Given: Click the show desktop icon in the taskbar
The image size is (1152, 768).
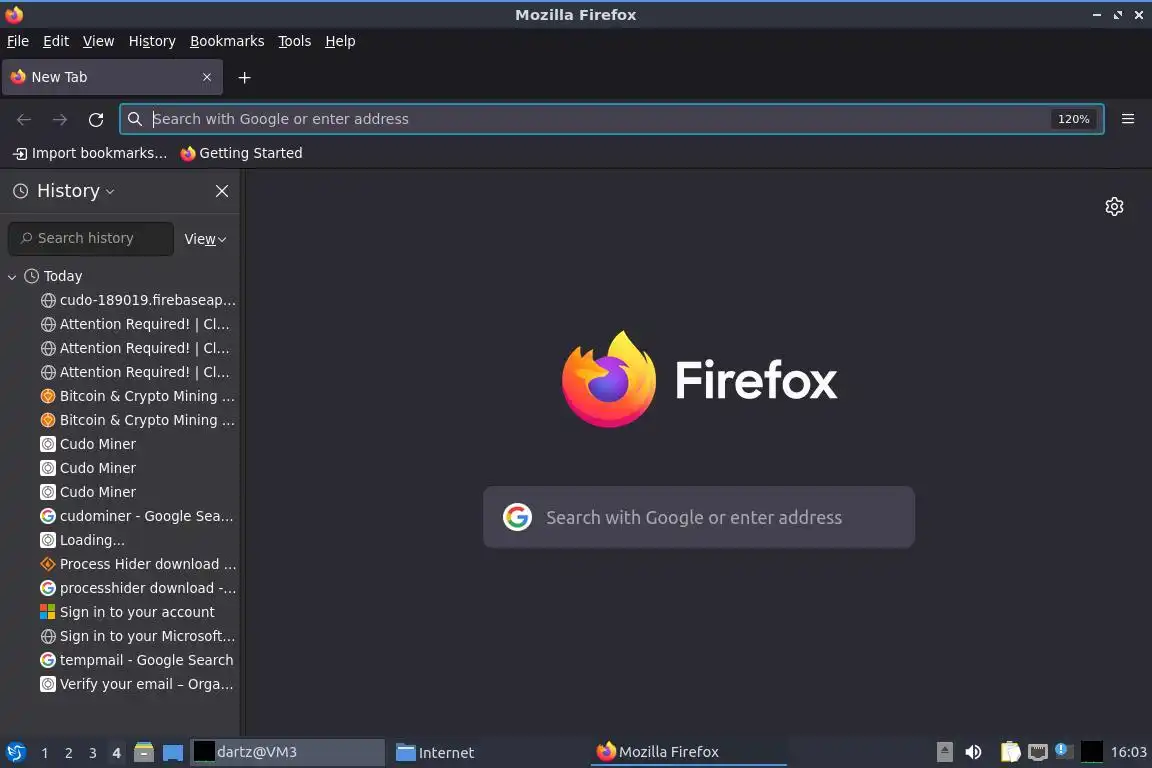Looking at the screenshot, I should (173, 752).
